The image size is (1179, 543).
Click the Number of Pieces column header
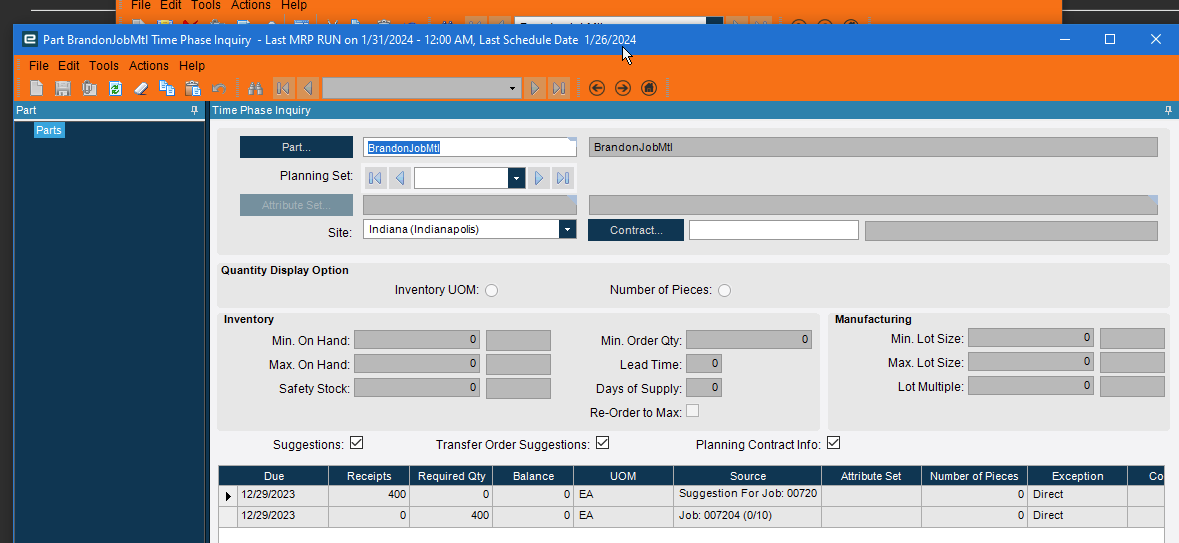pyautogui.click(x=974, y=476)
